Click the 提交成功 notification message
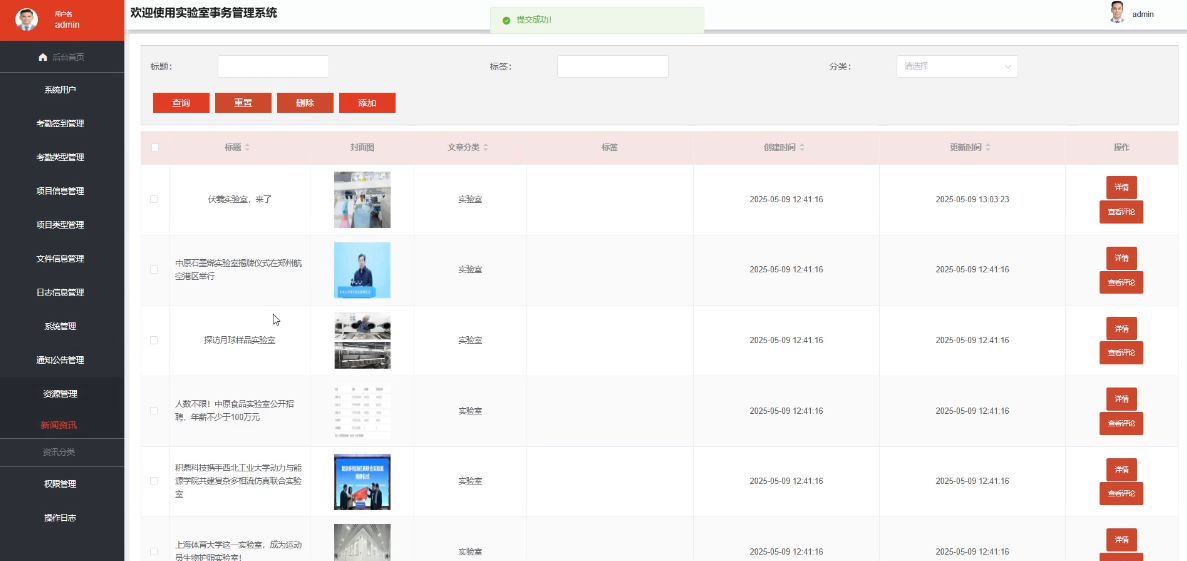Image resolution: width=1187 pixels, height=561 pixels. pos(597,20)
